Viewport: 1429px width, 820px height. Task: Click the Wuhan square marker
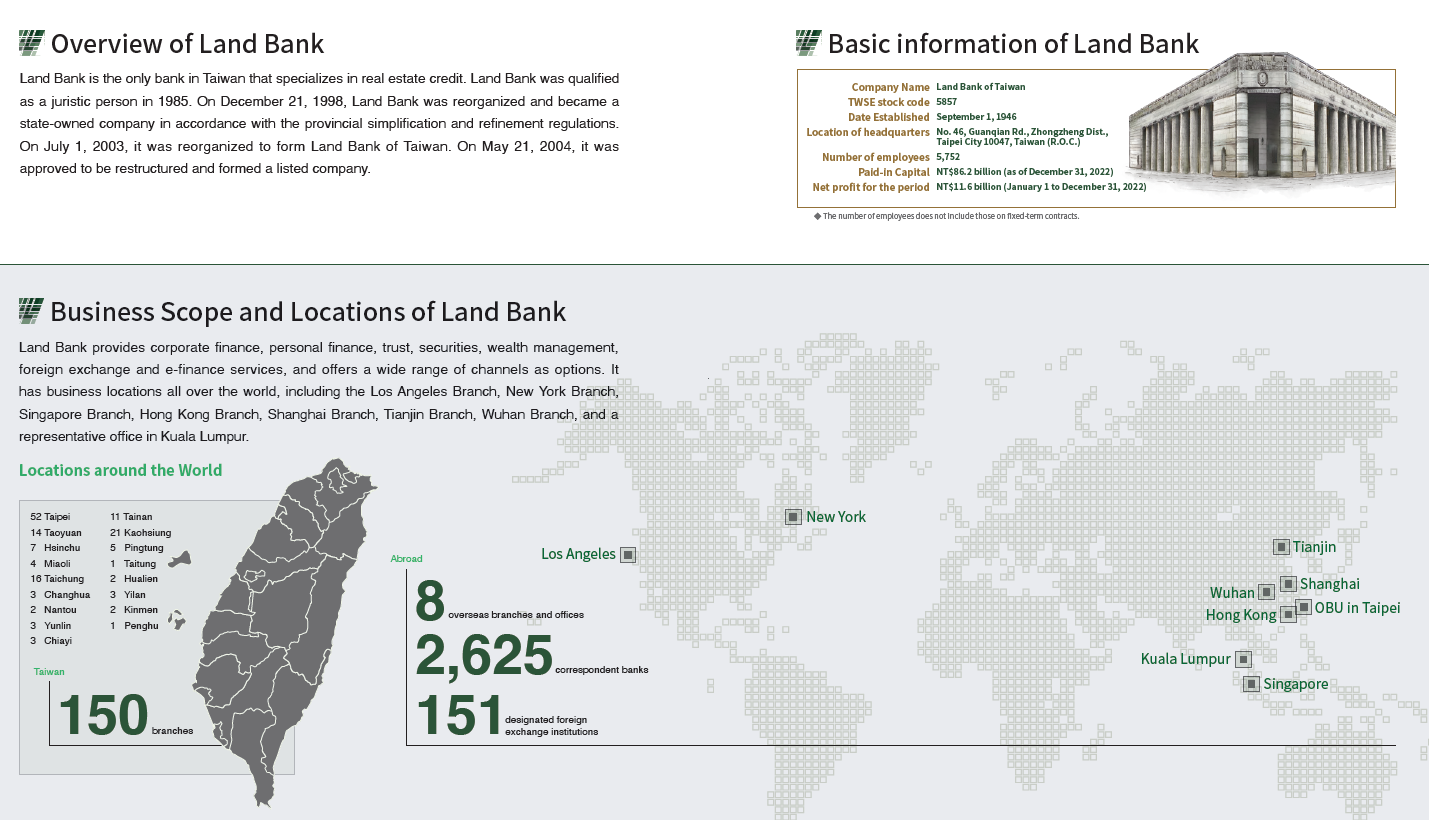click(x=1266, y=592)
